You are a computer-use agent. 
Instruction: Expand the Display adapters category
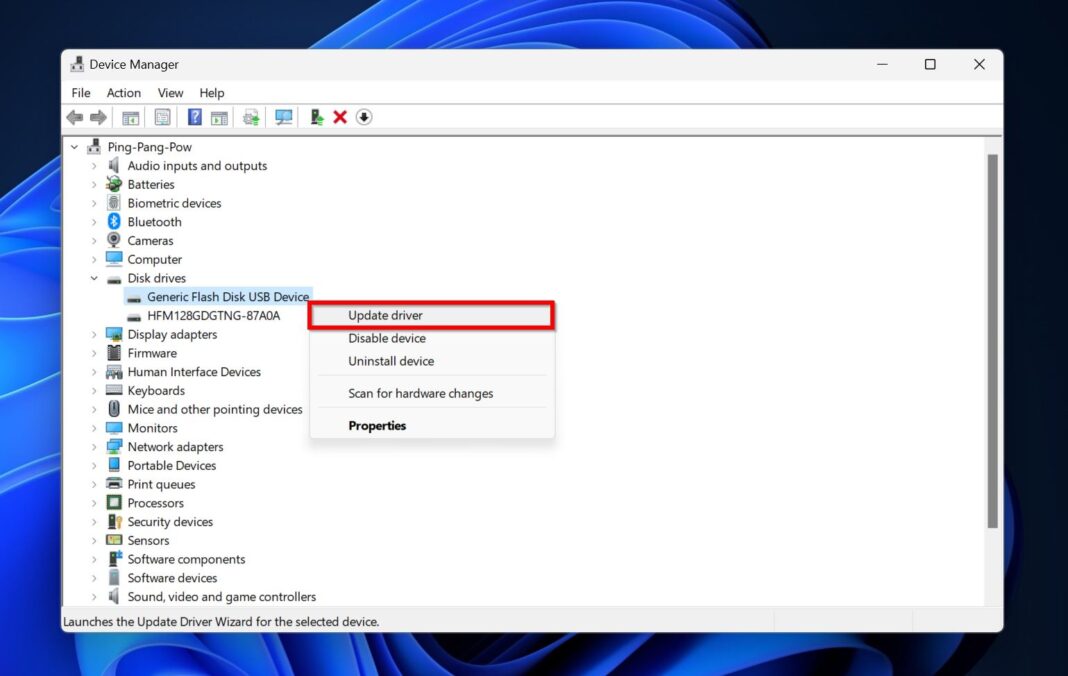coord(93,334)
